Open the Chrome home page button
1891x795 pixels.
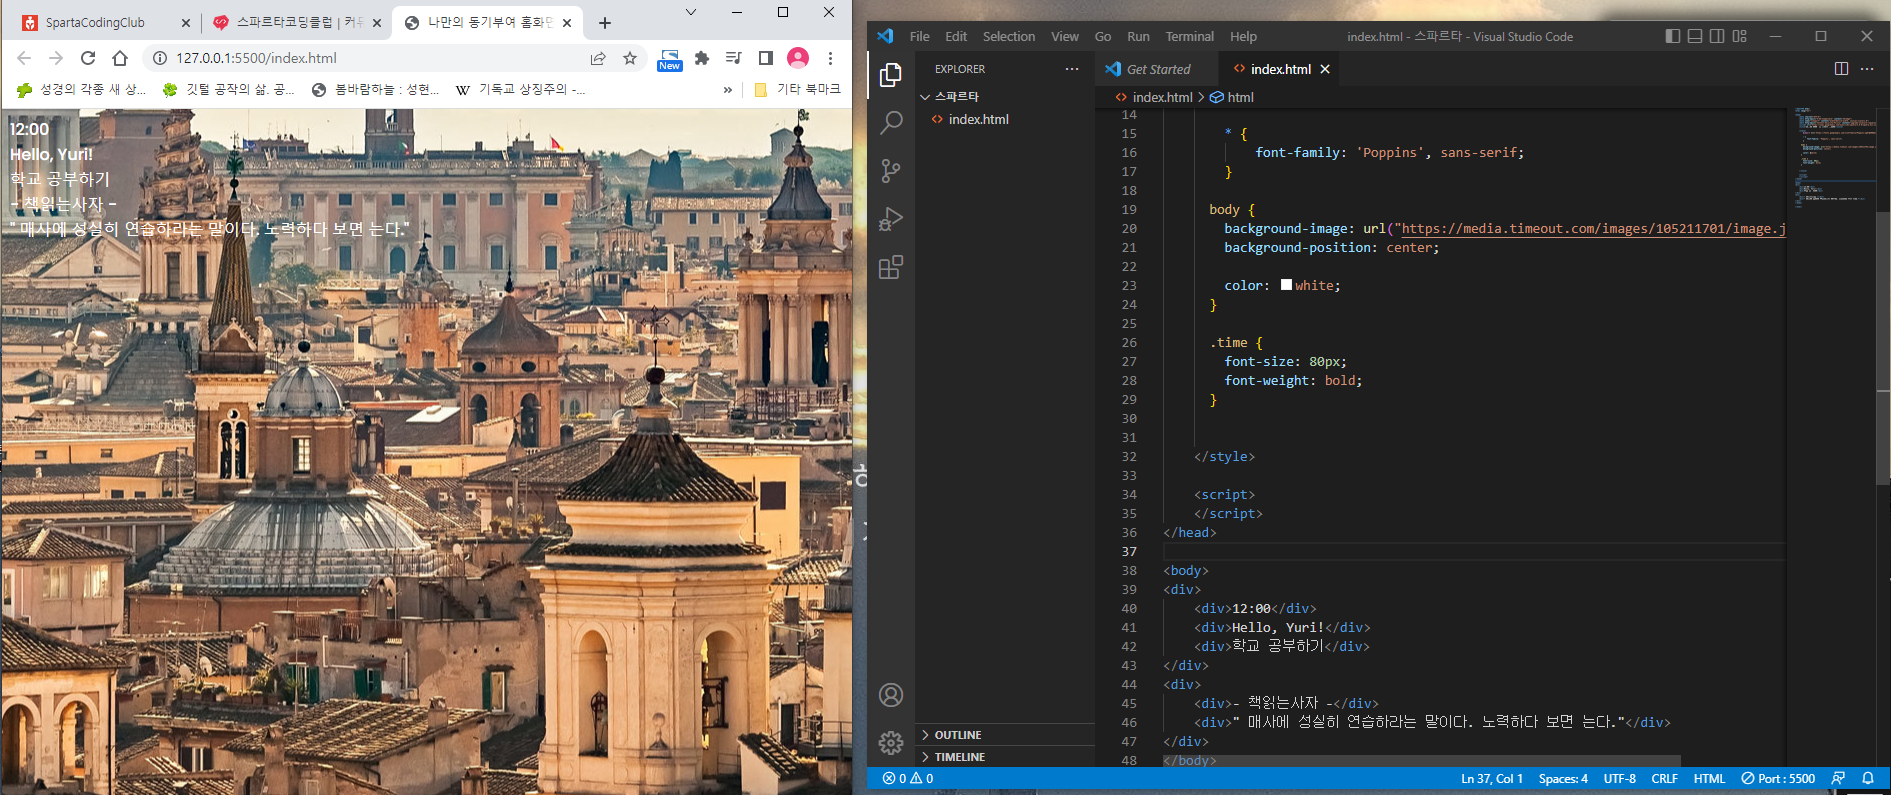pos(120,58)
